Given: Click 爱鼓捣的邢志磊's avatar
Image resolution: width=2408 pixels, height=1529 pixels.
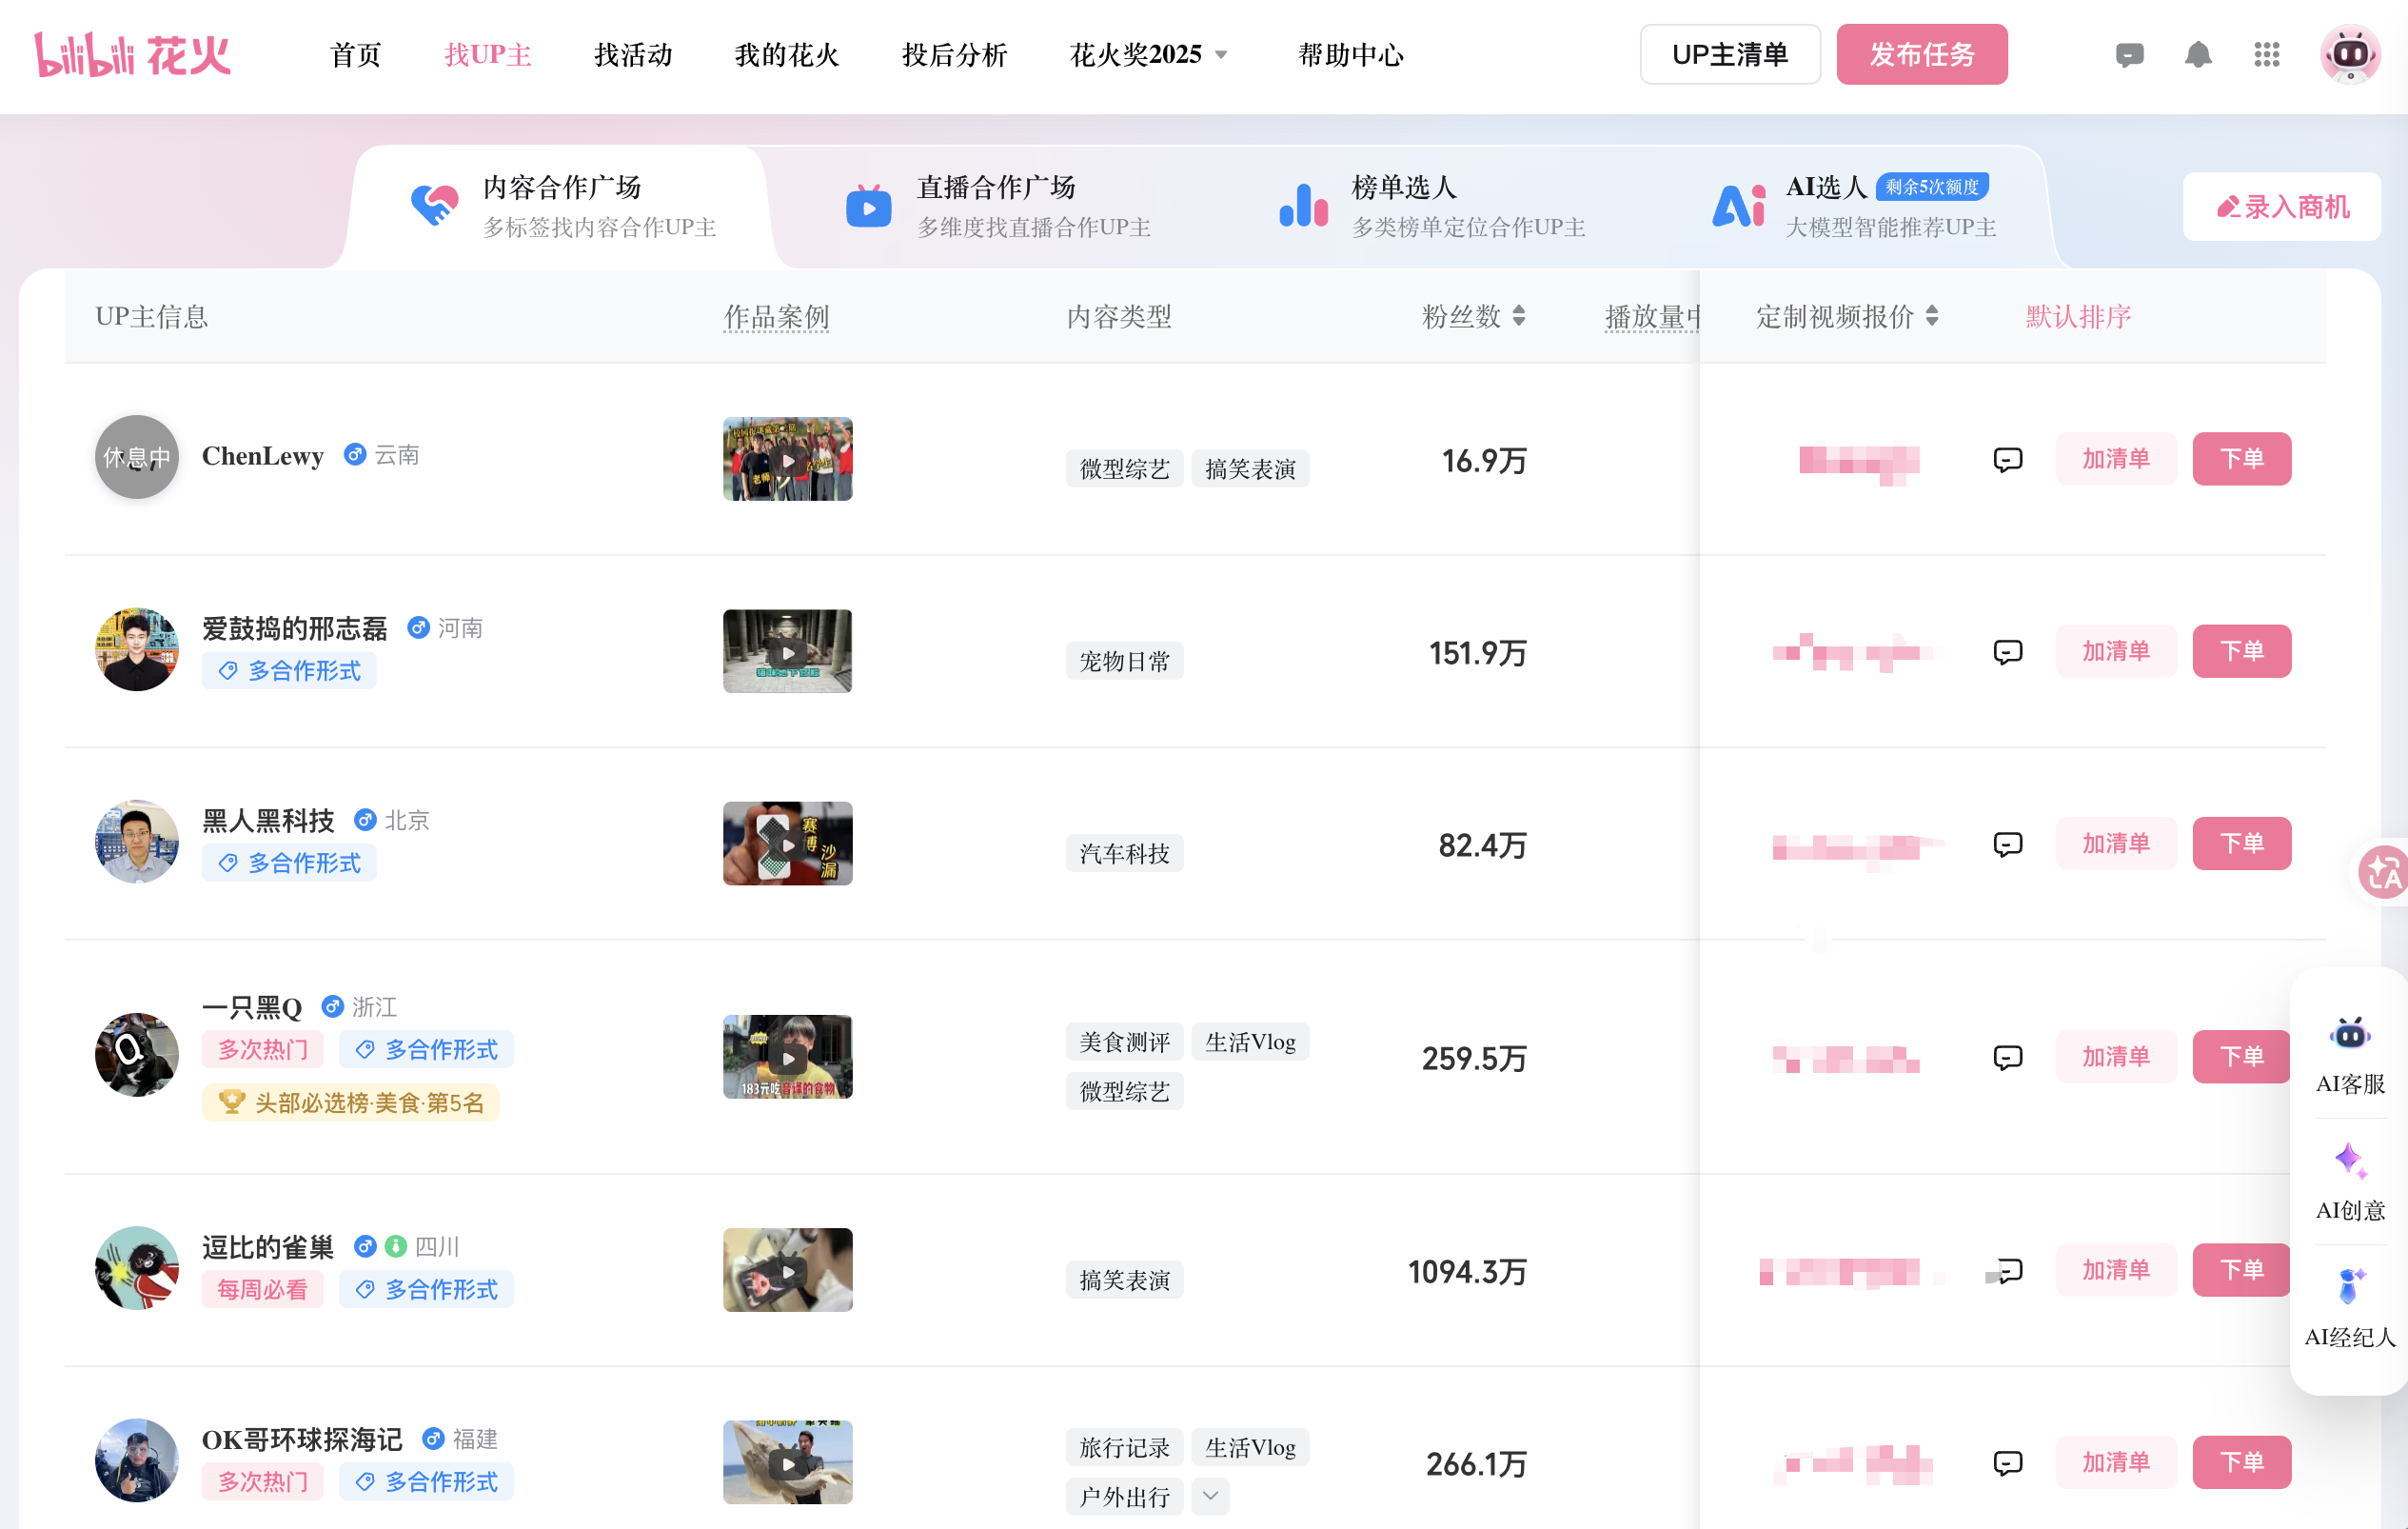Looking at the screenshot, I should point(137,649).
